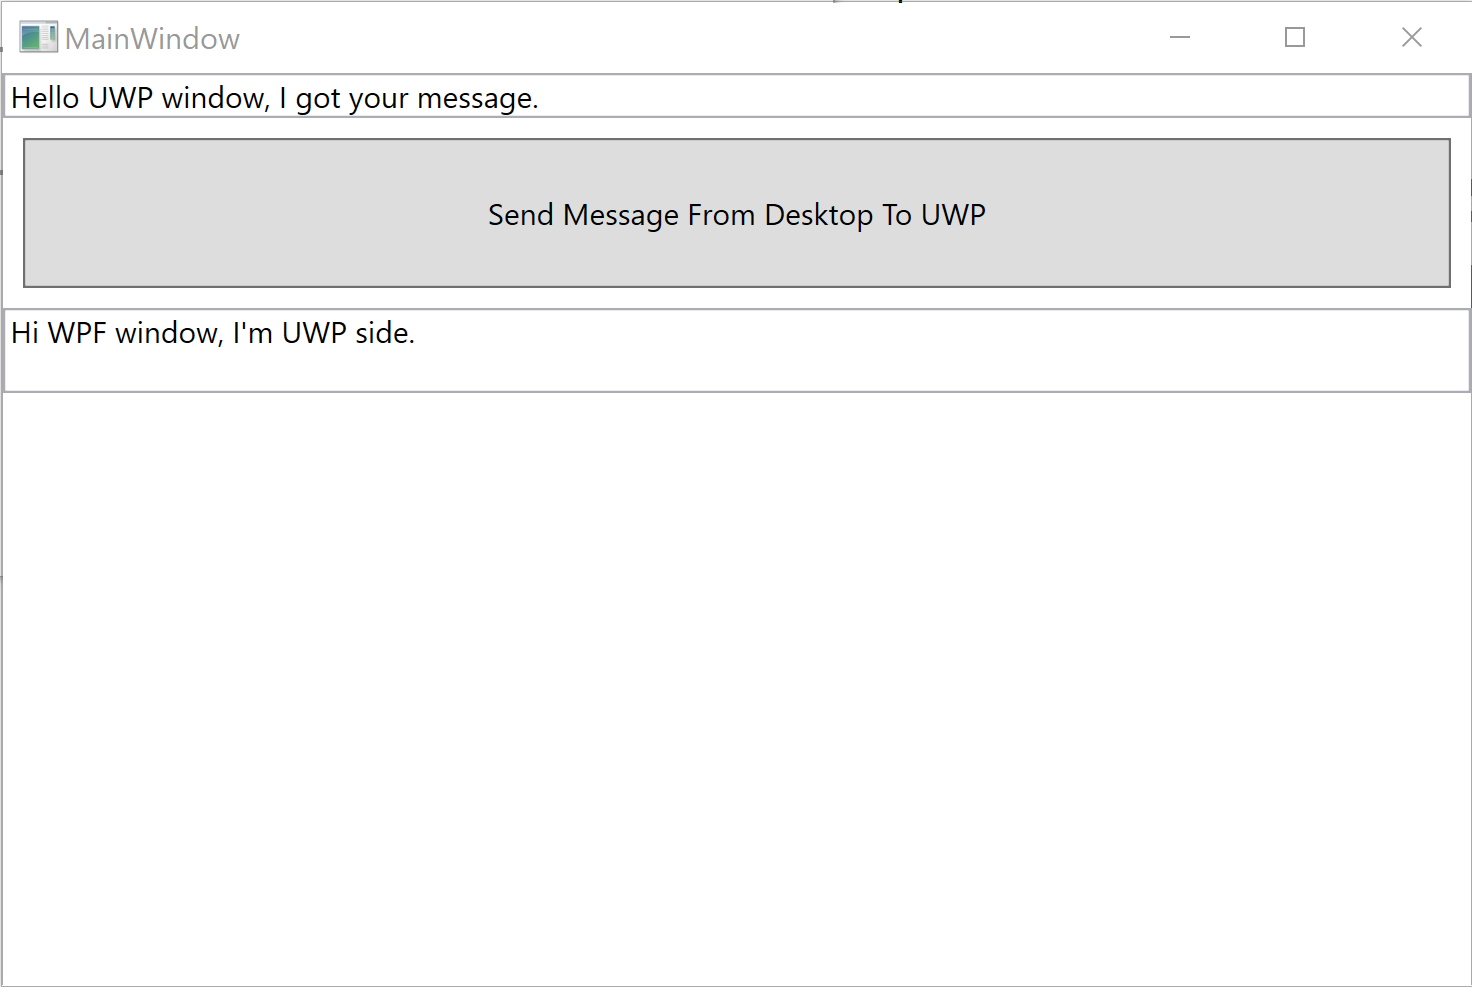The width and height of the screenshot is (1472, 987).
Task: Place cursor on word Hello in top box
Action: click(45, 98)
